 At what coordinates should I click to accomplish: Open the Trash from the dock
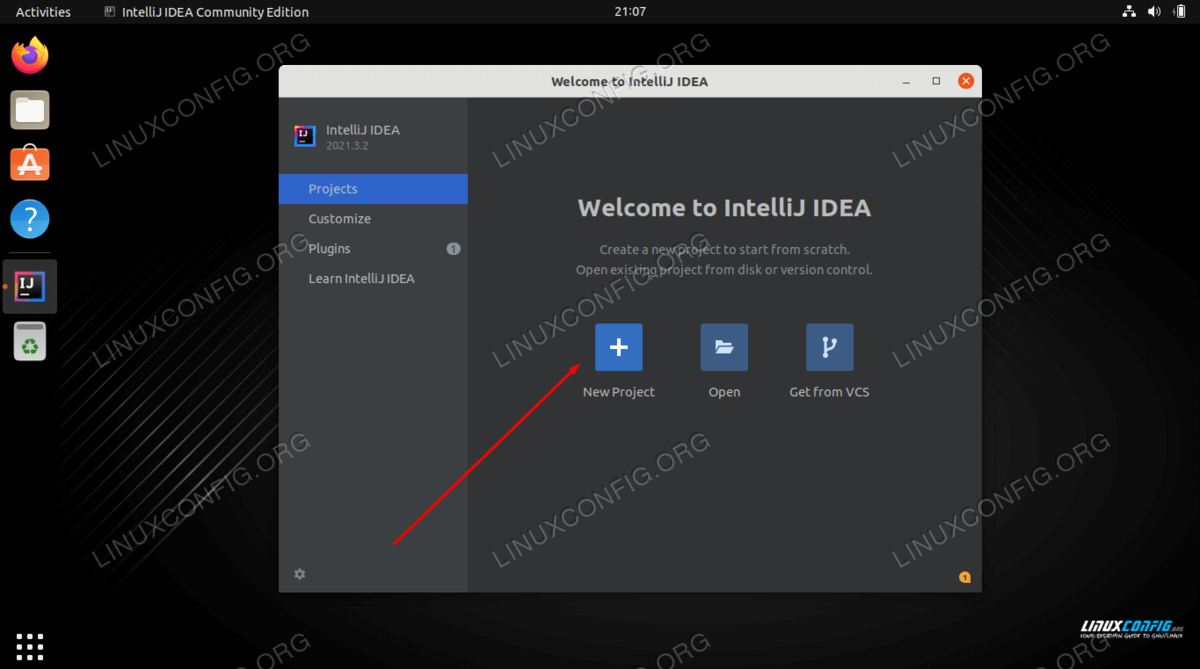point(30,341)
